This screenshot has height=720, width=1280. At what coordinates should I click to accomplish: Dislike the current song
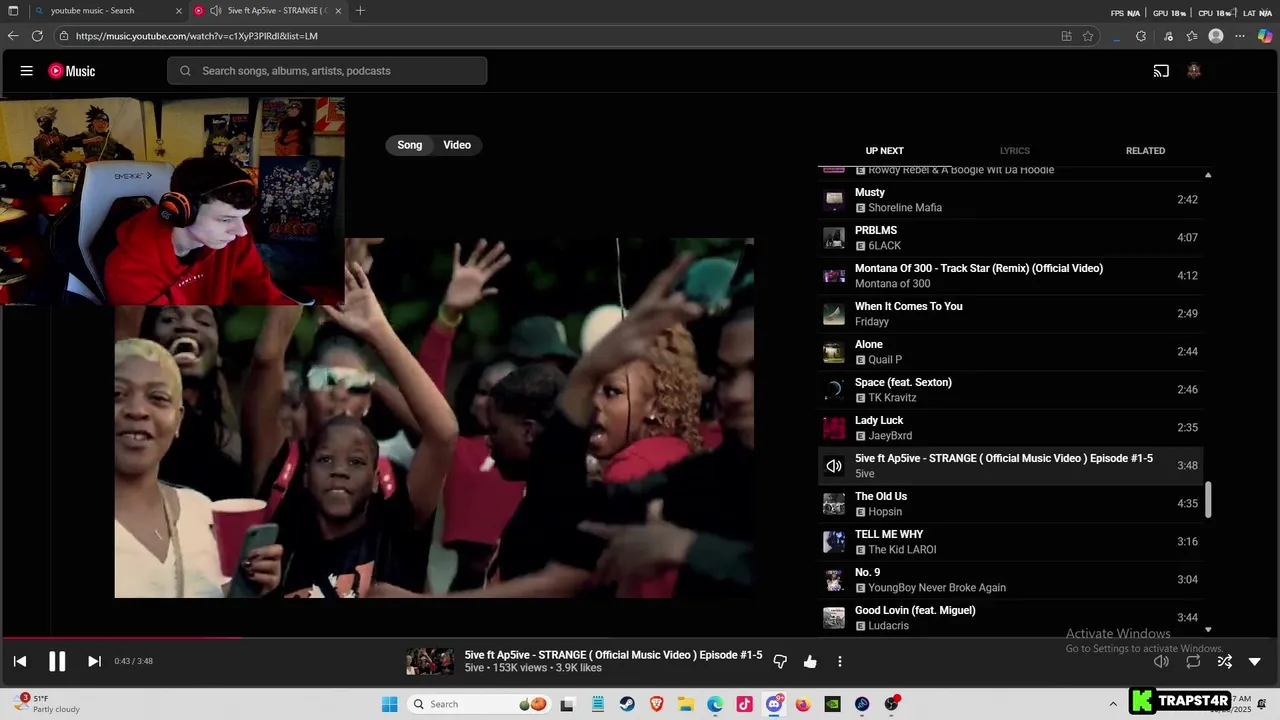(x=780, y=661)
